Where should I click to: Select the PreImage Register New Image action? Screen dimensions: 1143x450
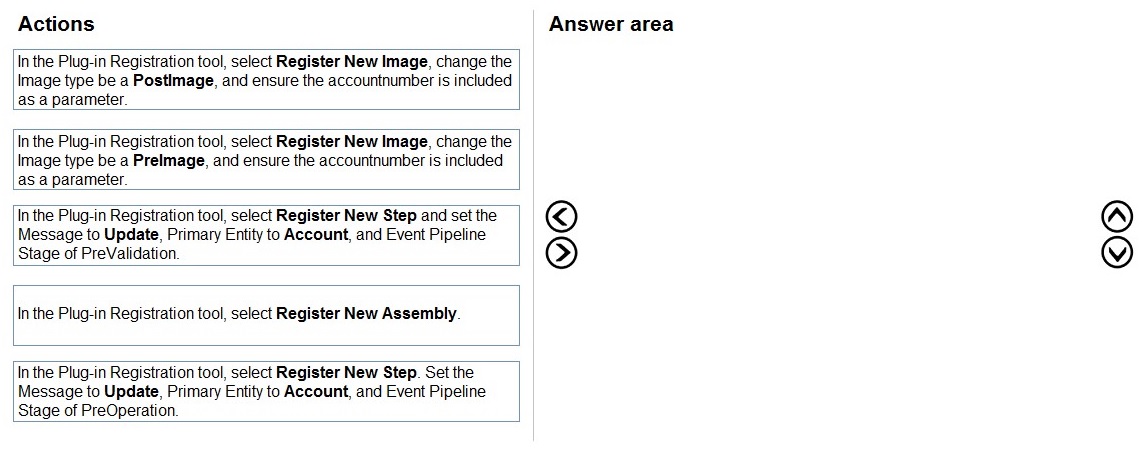click(x=267, y=160)
